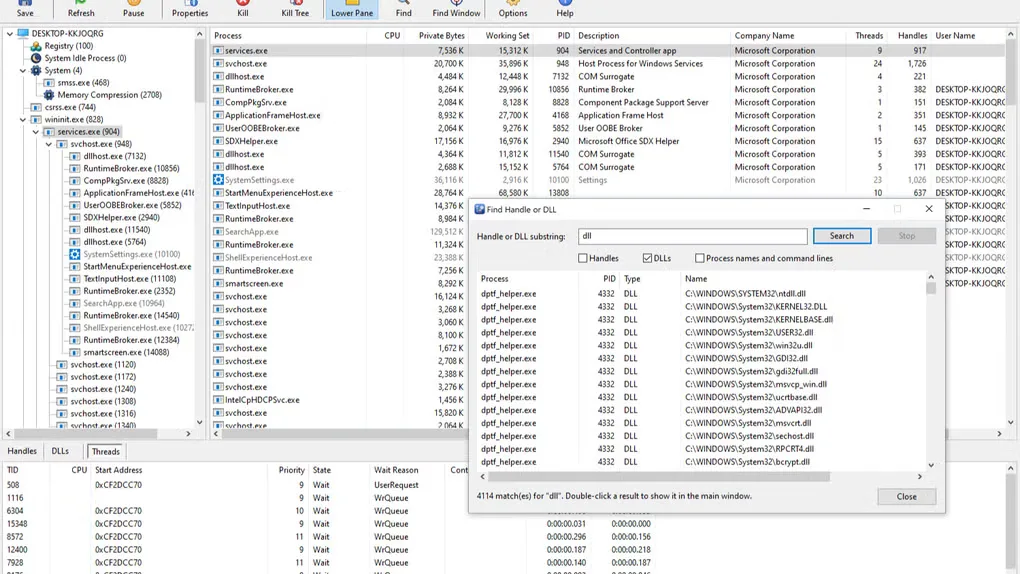The height and width of the screenshot is (574, 1020).
Task: Click the Kill Tree toolbar icon
Action: pyautogui.click(x=295, y=8)
